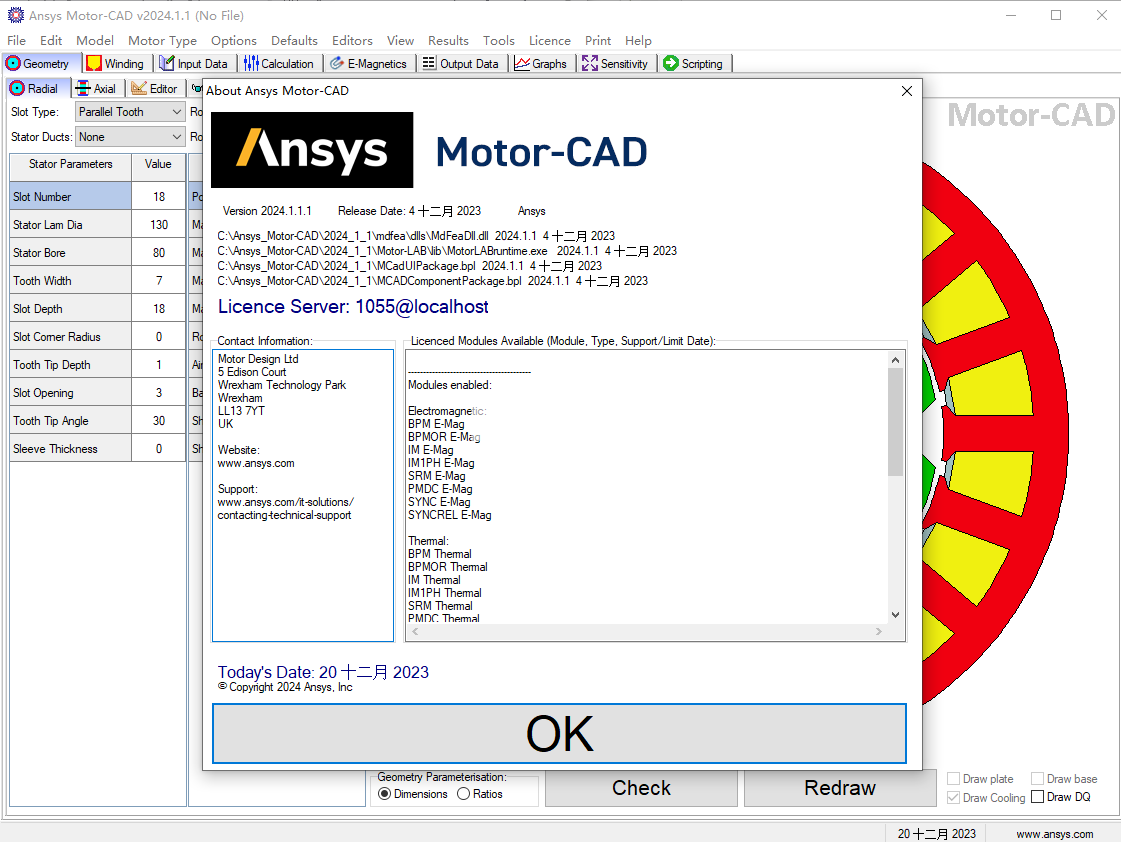Open the Options menu
Image resolution: width=1121 pixels, height=842 pixels.
pos(234,41)
